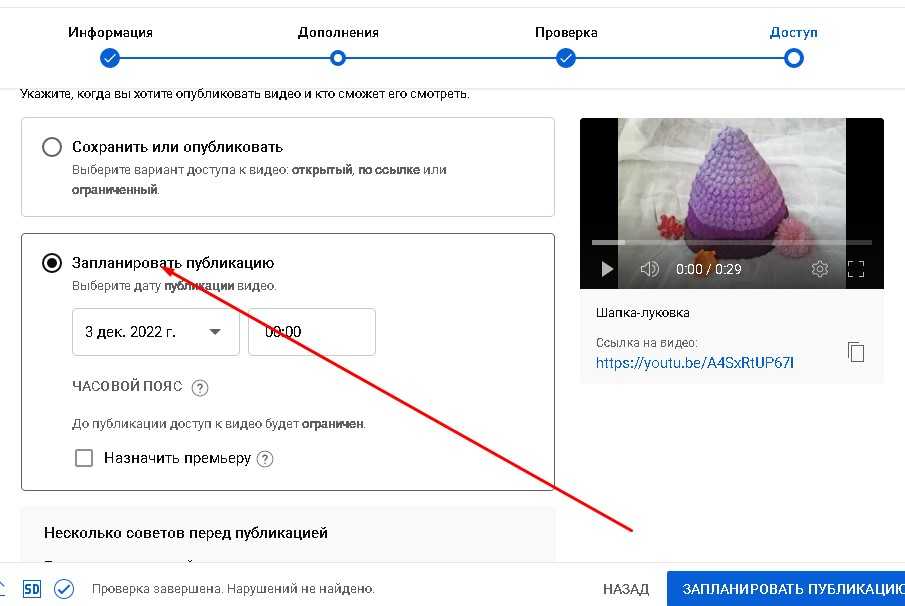Open video player settings gear
This screenshot has height=606, width=905.
(820, 269)
